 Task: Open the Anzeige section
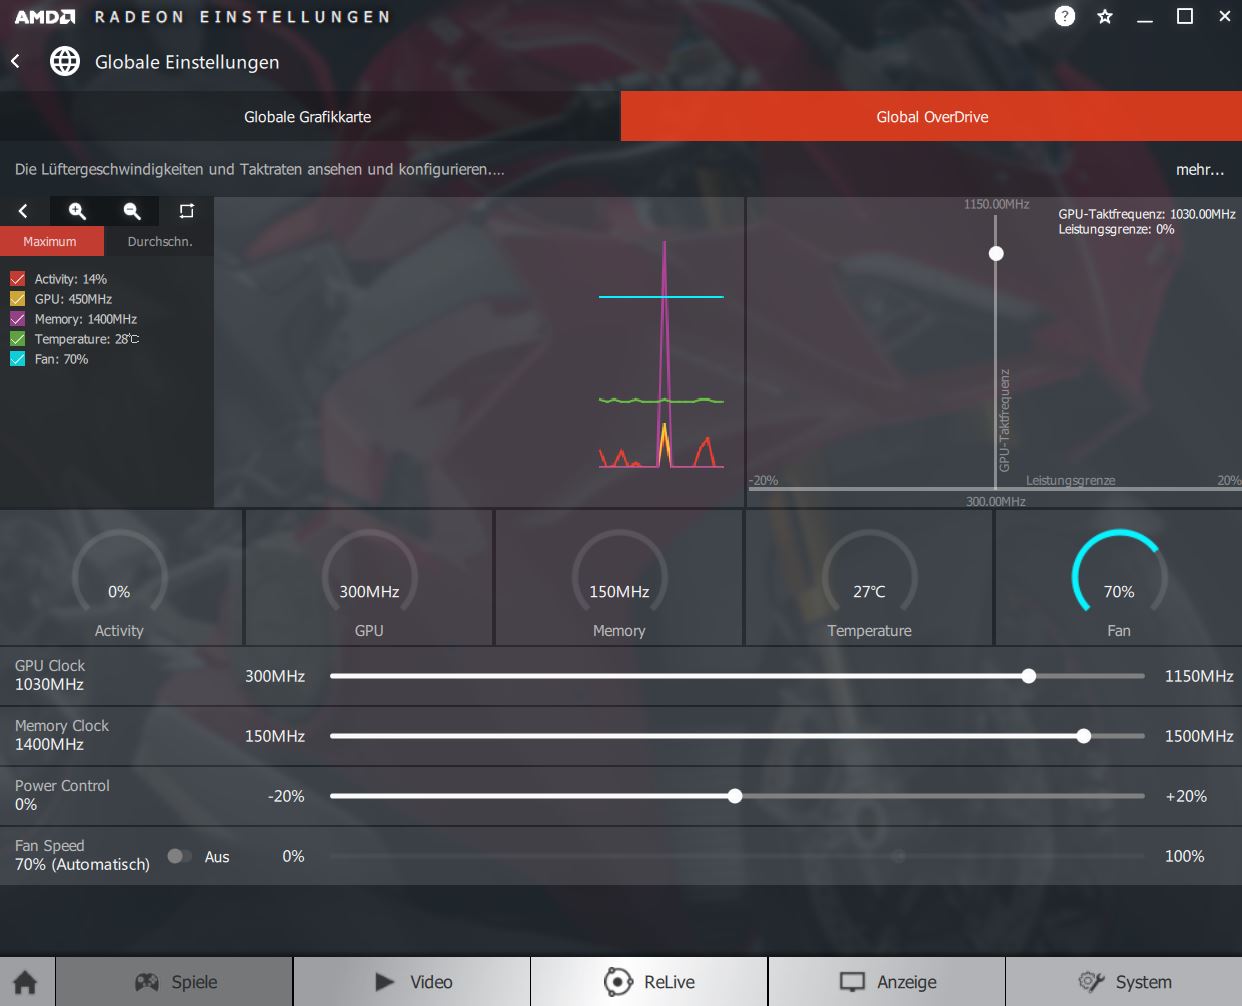point(887,982)
